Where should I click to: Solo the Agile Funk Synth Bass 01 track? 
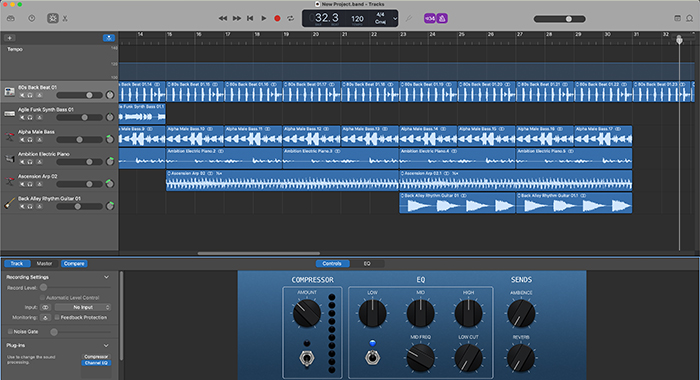point(30,117)
